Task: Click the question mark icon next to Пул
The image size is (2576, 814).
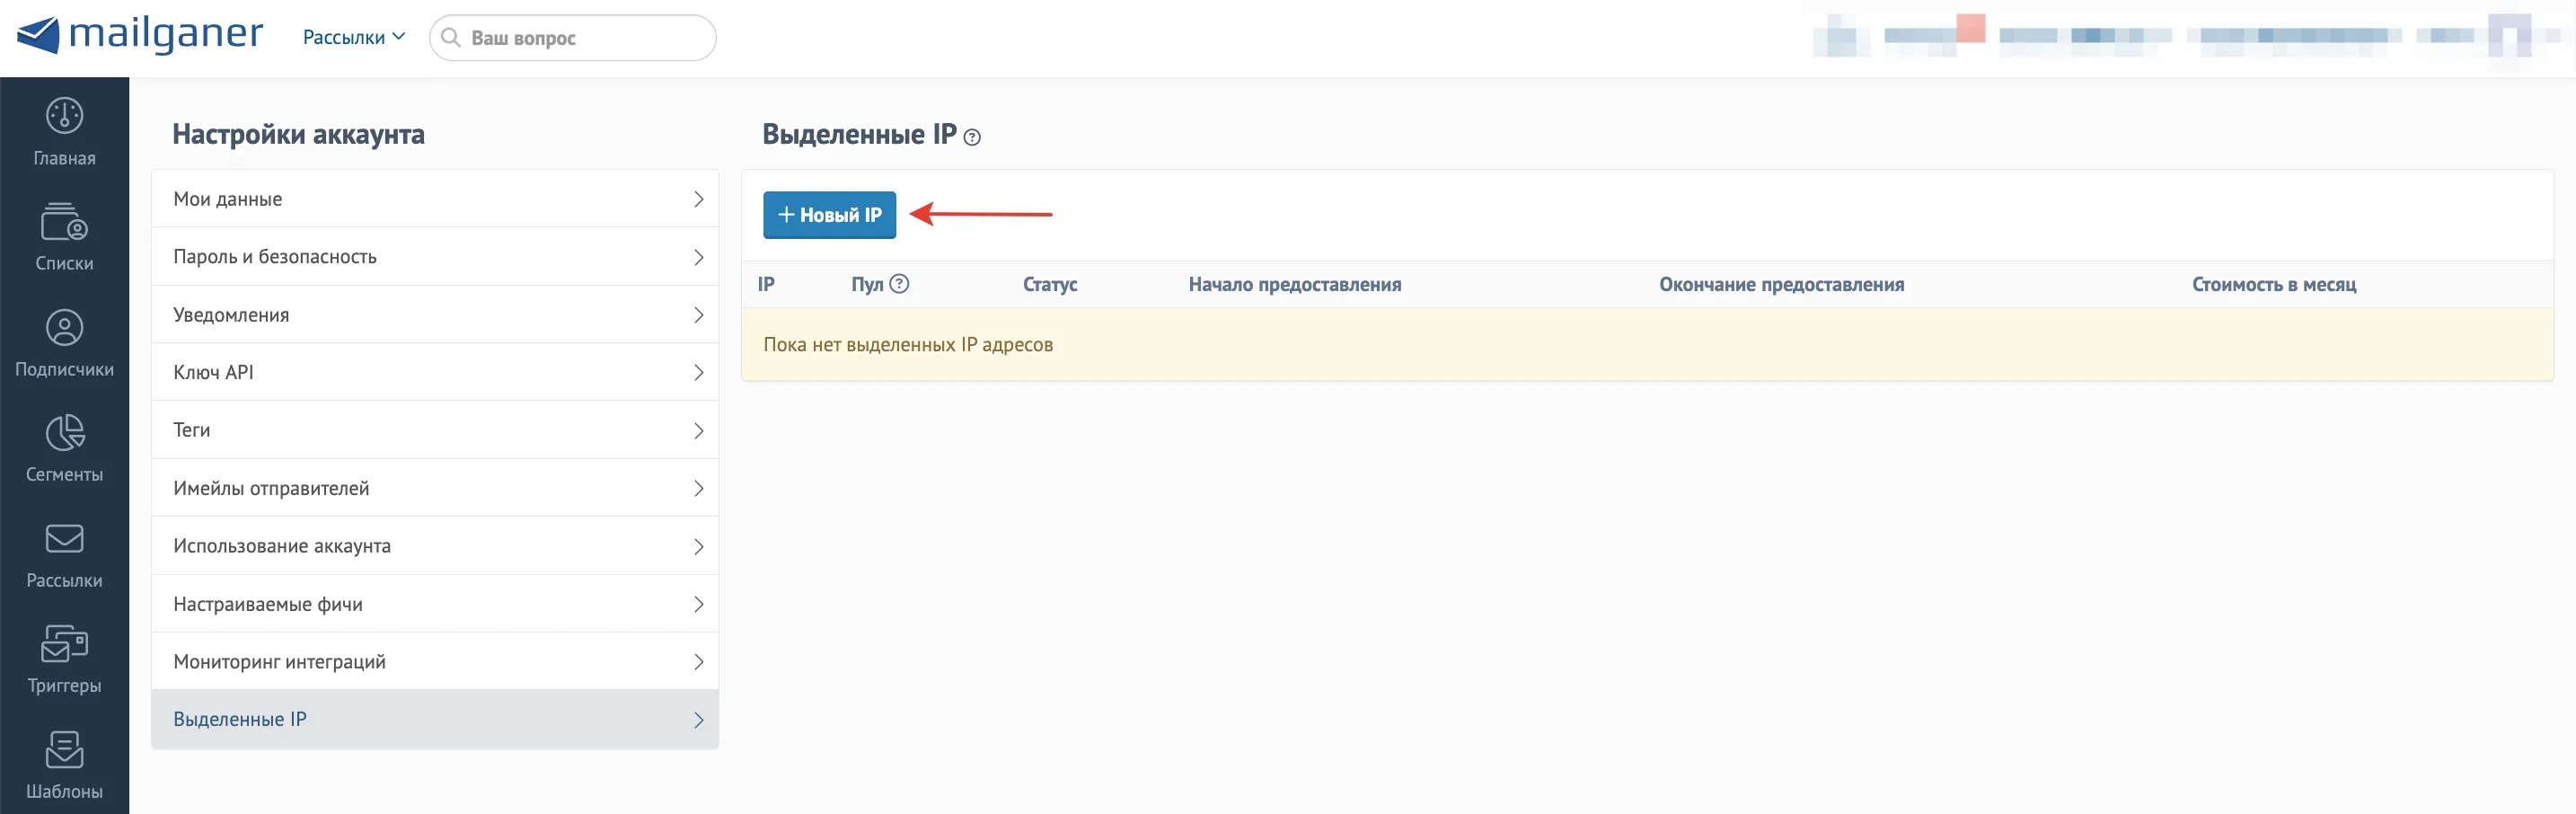Action: [x=899, y=284]
